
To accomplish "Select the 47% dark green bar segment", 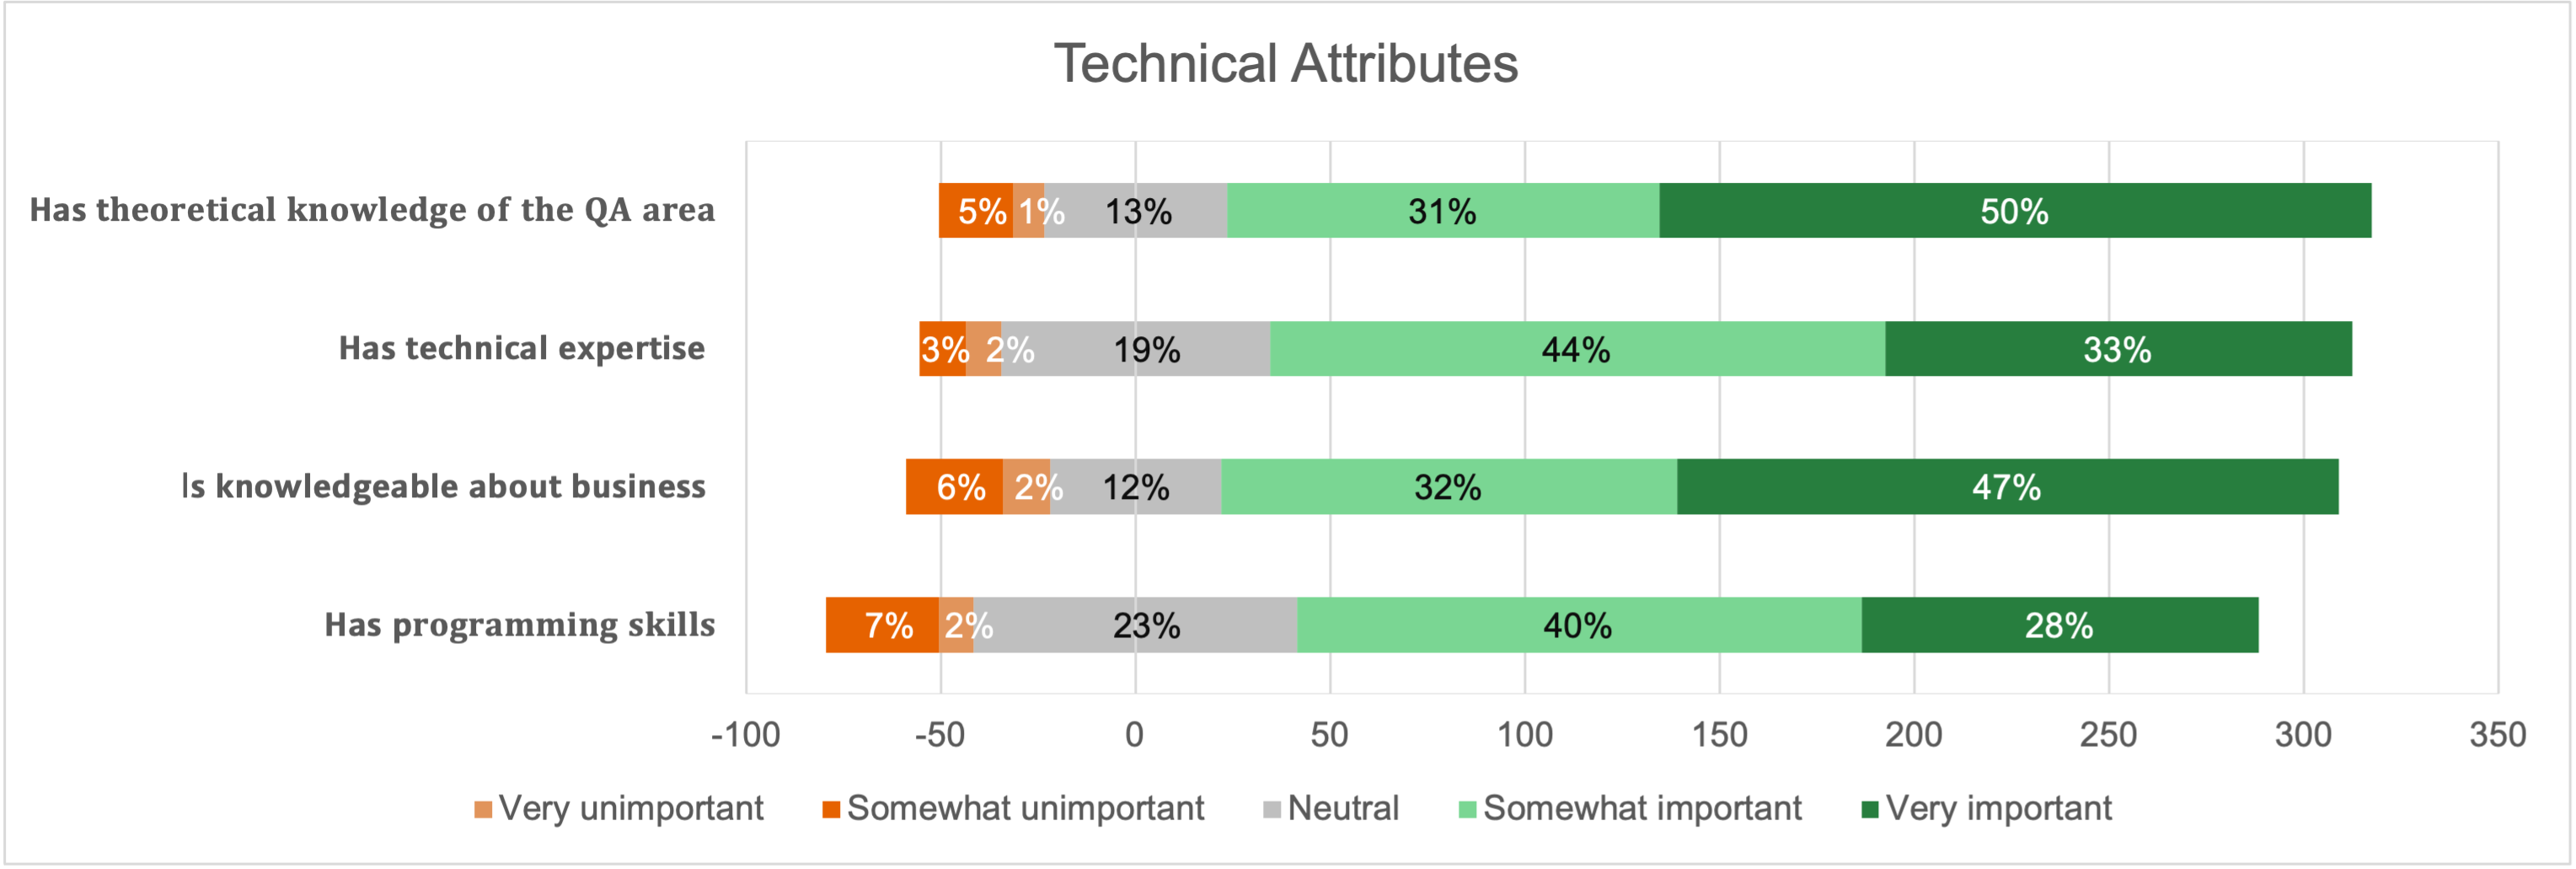I will 2006,487.
